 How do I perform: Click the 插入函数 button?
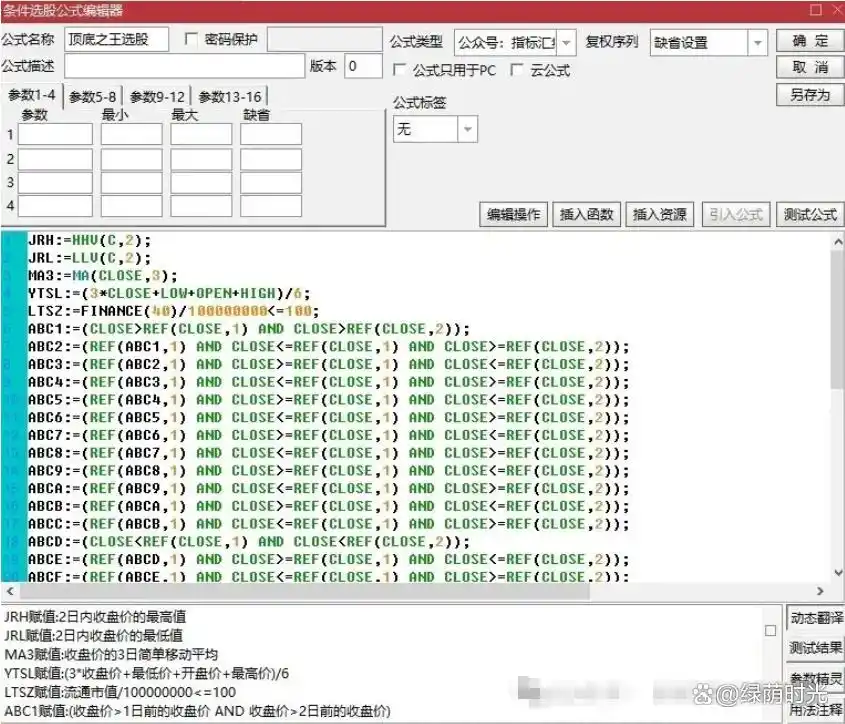[586, 215]
